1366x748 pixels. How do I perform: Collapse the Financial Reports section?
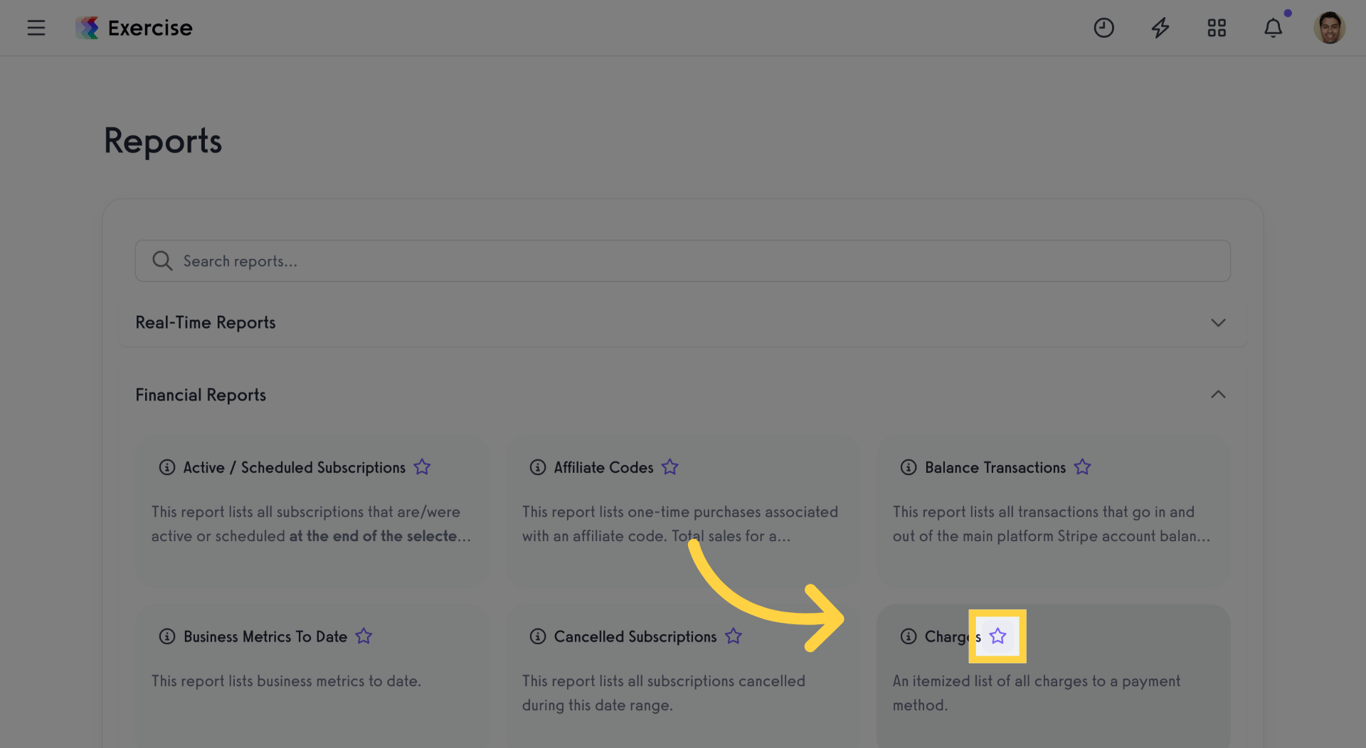[x=1218, y=394]
